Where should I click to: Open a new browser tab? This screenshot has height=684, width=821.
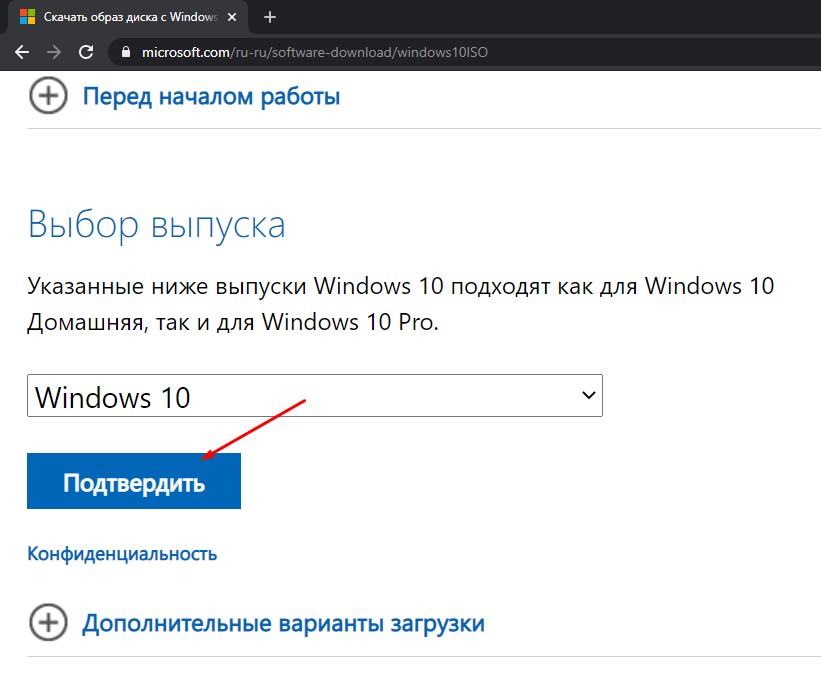(270, 17)
